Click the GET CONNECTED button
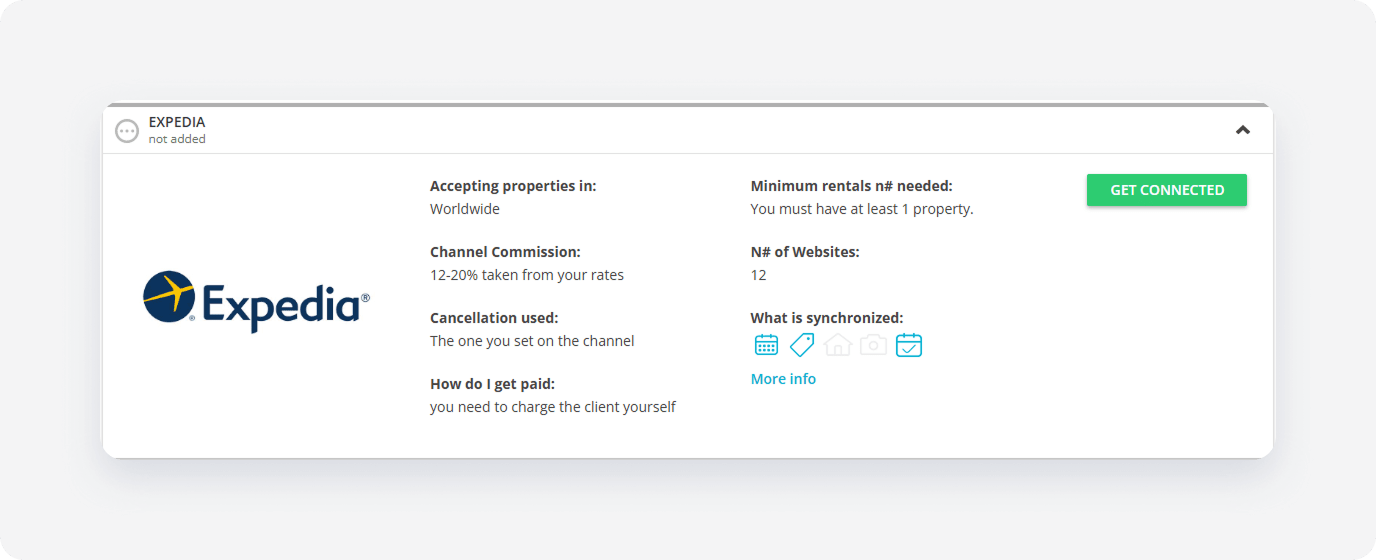Screen dimensions: 1376x560 pyautogui.click(x=1166, y=190)
